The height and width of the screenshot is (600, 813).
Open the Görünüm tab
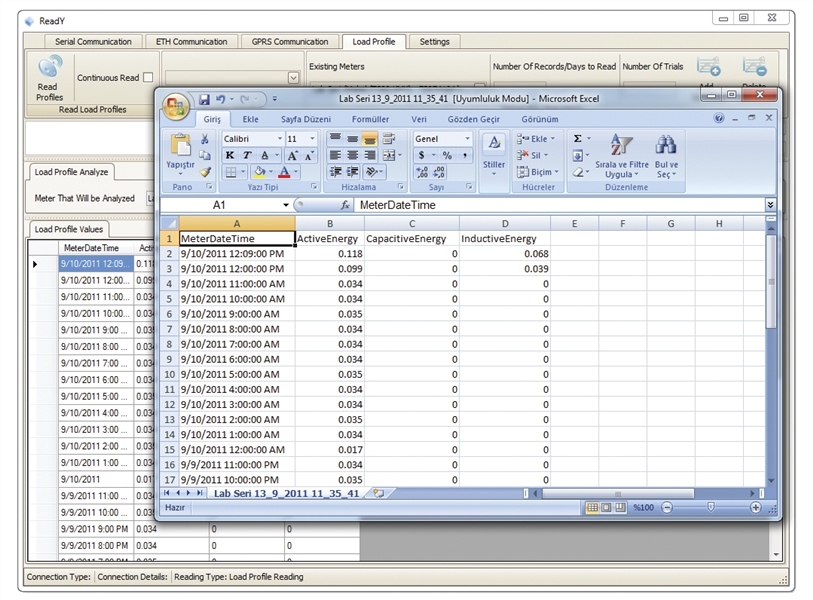click(540, 119)
